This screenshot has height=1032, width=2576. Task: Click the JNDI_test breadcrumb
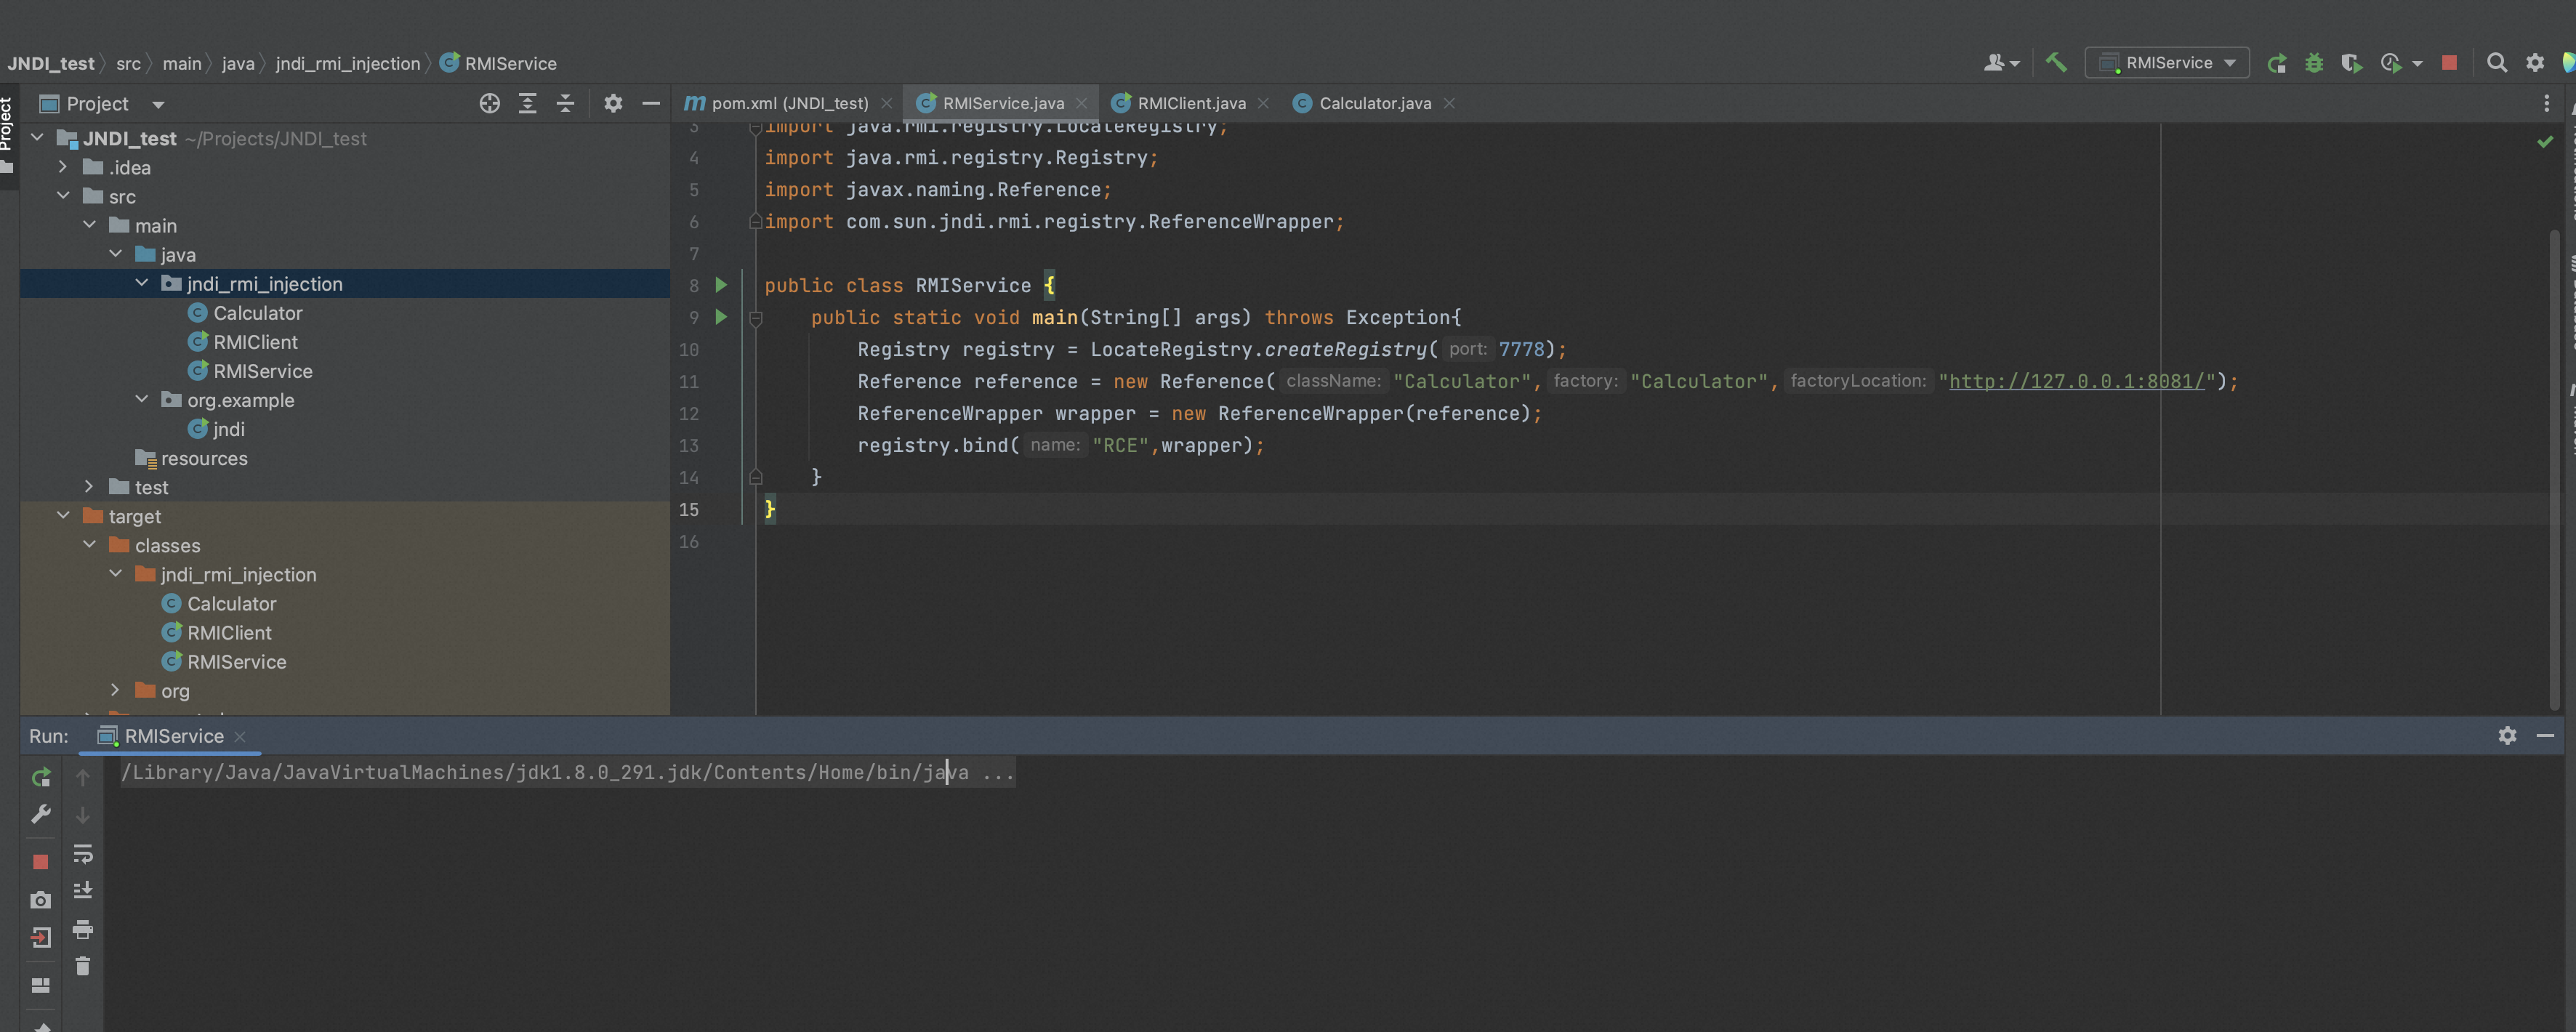point(51,63)
